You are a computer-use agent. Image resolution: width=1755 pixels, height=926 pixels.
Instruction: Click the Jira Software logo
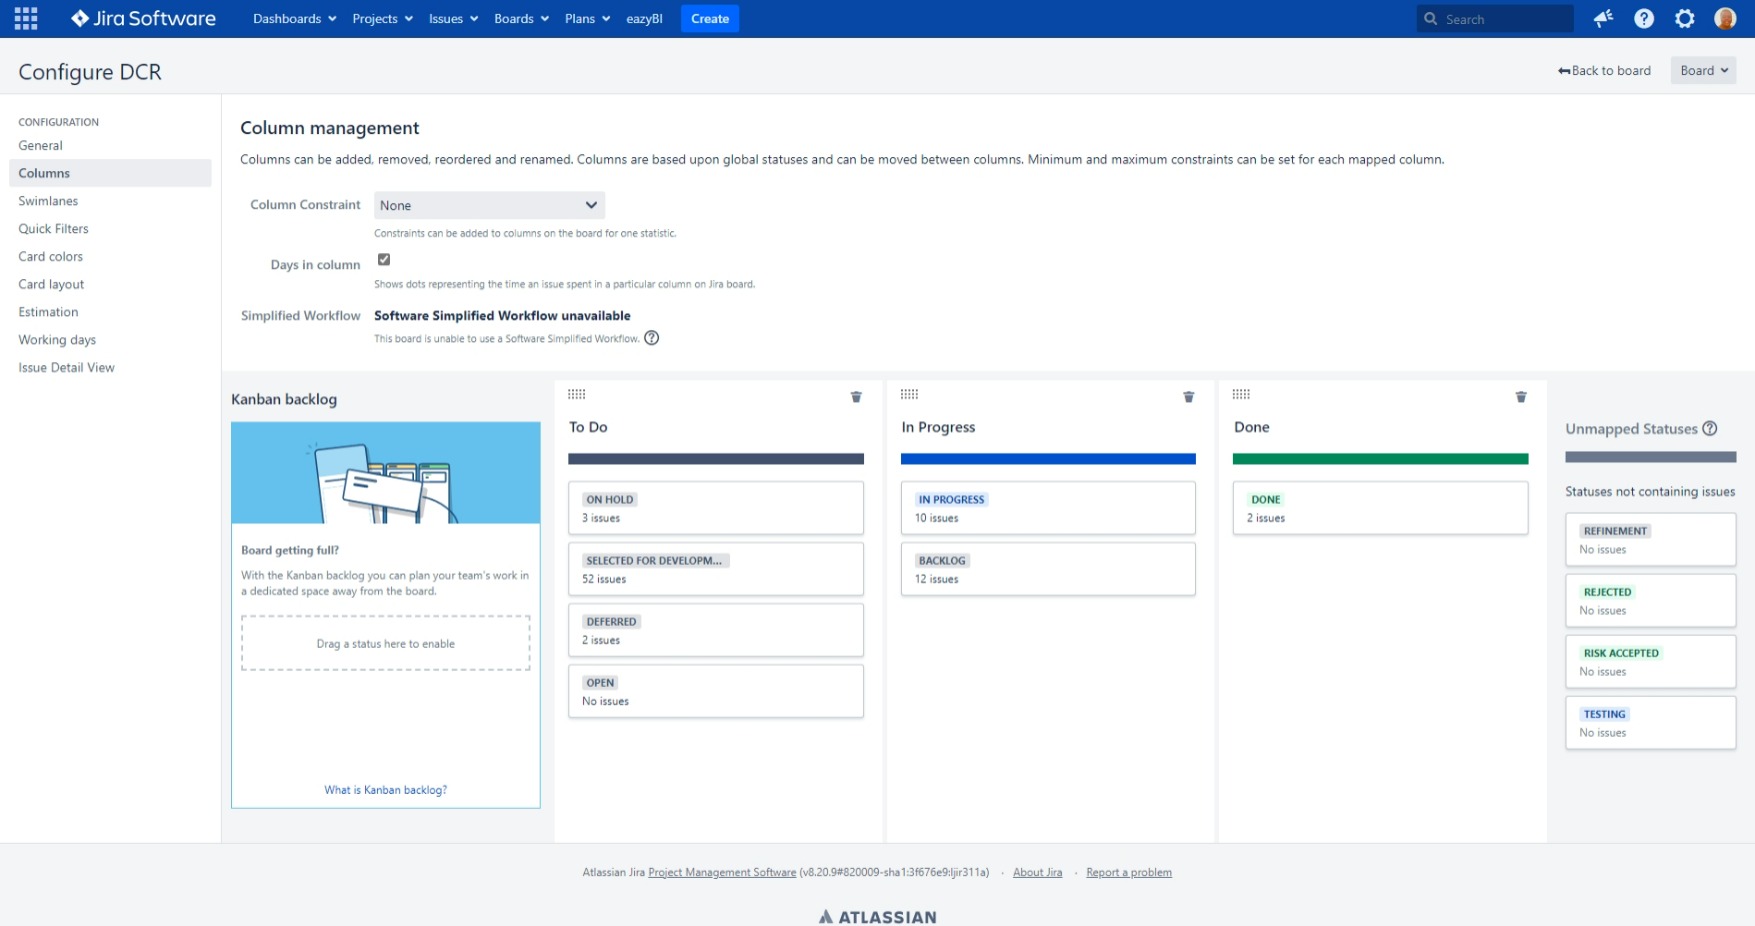pyautogui.click(x=142, y=18)
